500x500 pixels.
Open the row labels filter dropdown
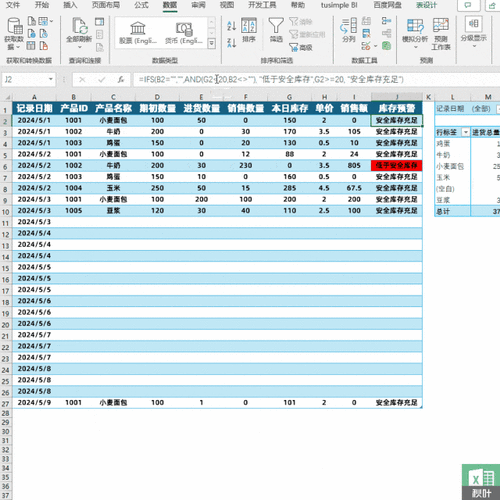(465, 132)
